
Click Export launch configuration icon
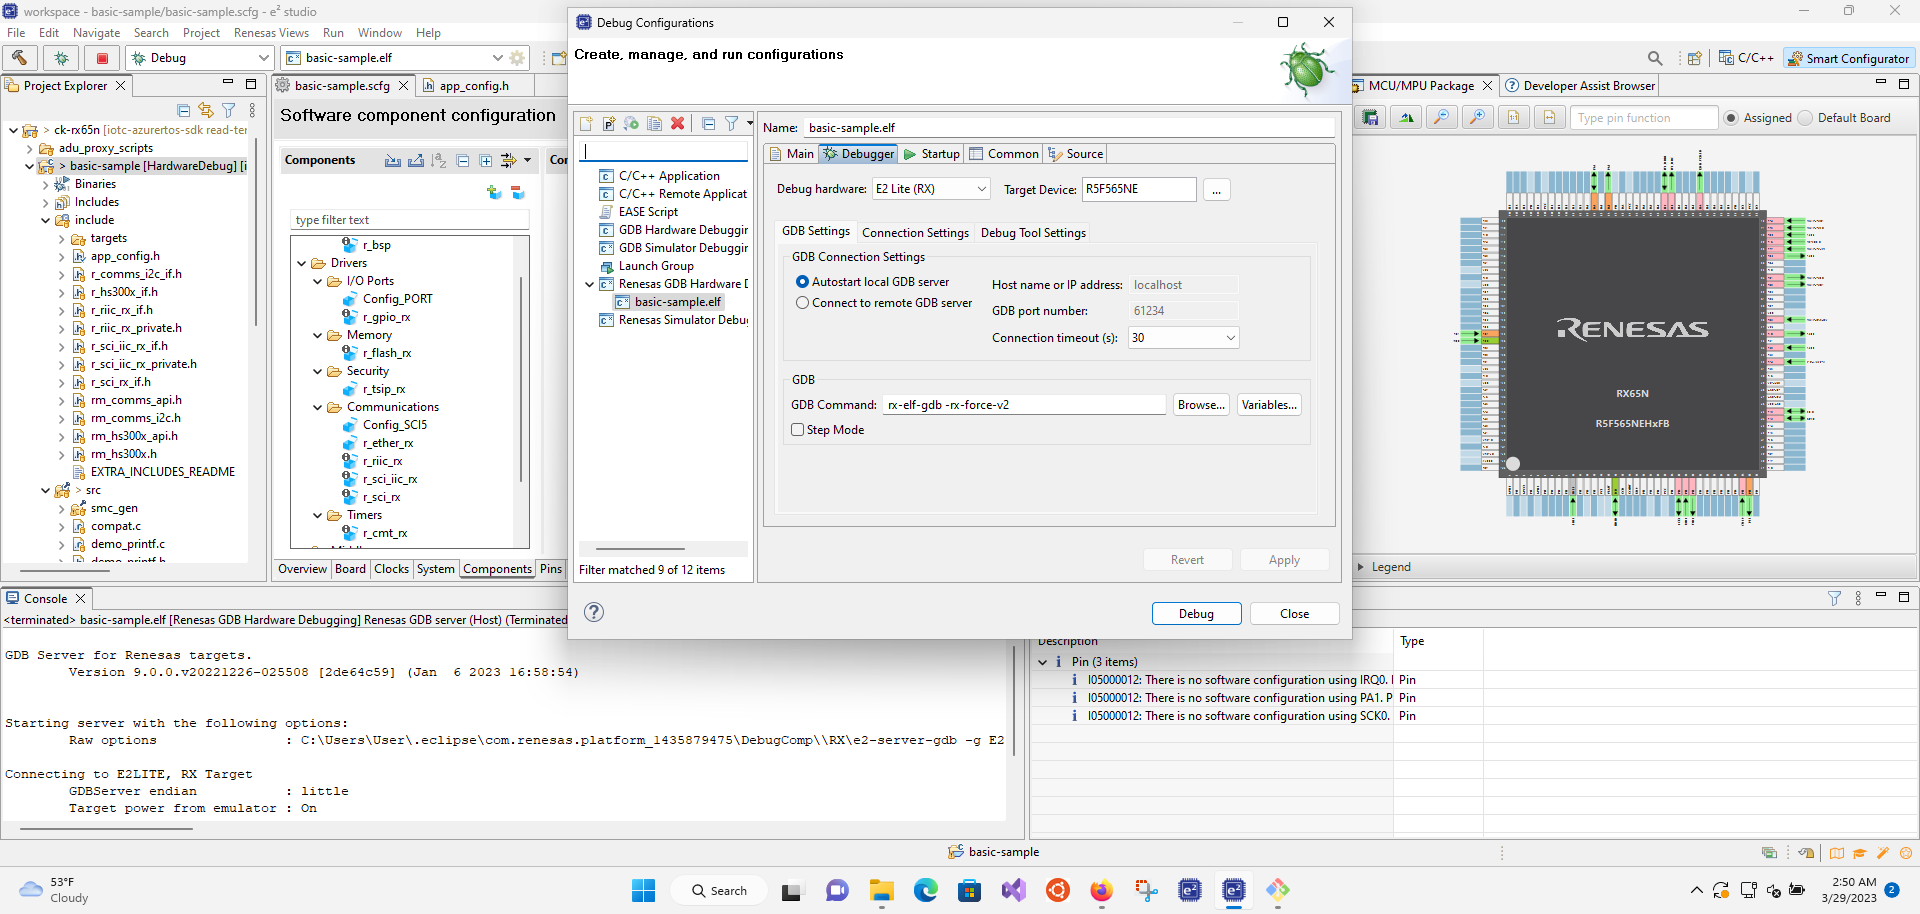[632, 123]
